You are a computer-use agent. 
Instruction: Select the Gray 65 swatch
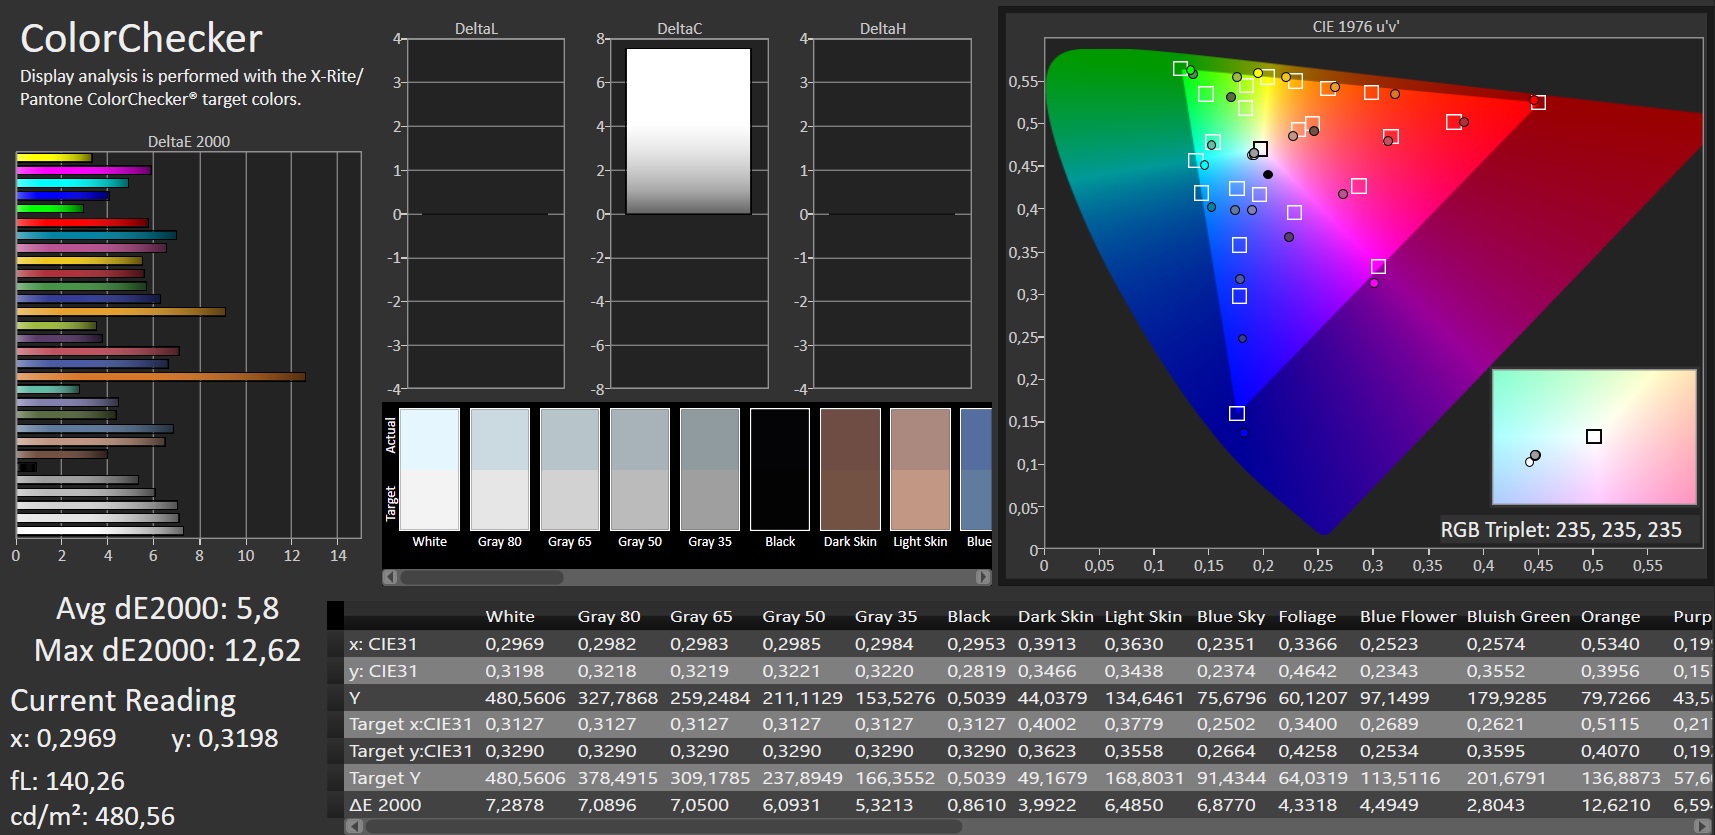coord(569,469)
